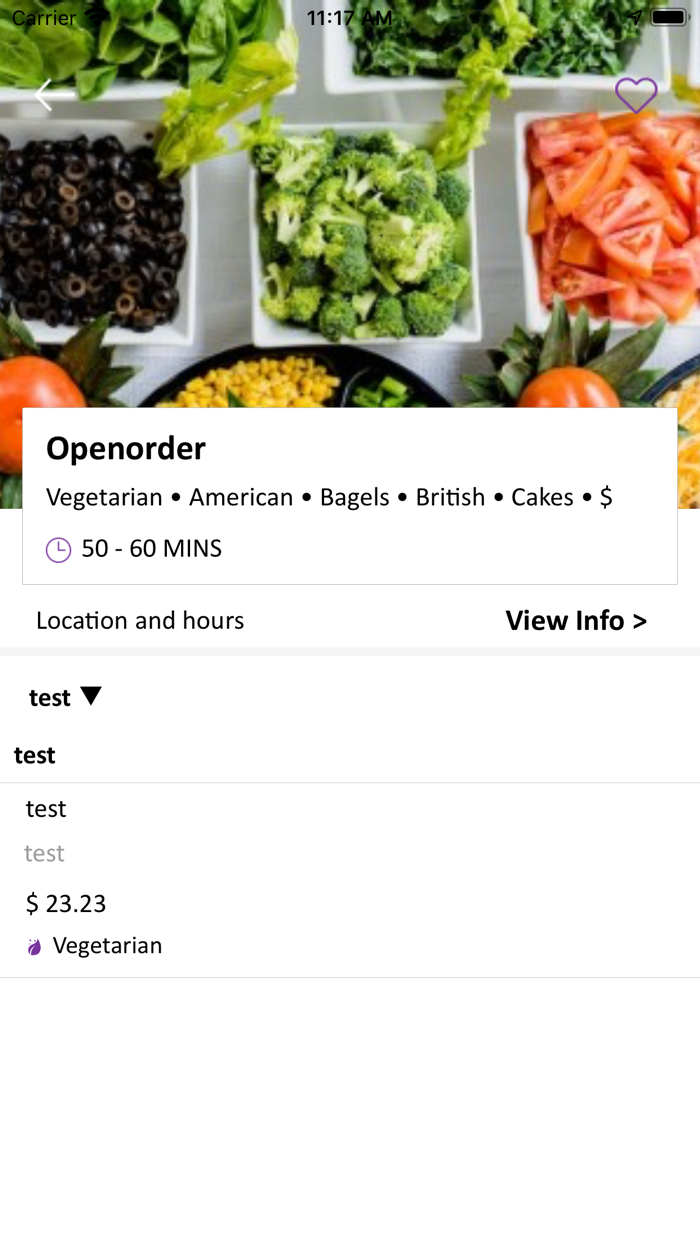Favorite the restaurant with the heart icon
This screenshot has width=700, height=1244.
coord(636,95)
